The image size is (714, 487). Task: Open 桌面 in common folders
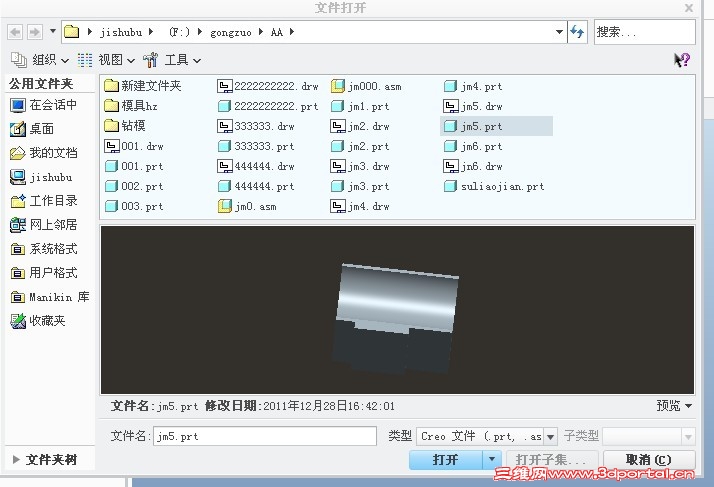coord(32,129)
